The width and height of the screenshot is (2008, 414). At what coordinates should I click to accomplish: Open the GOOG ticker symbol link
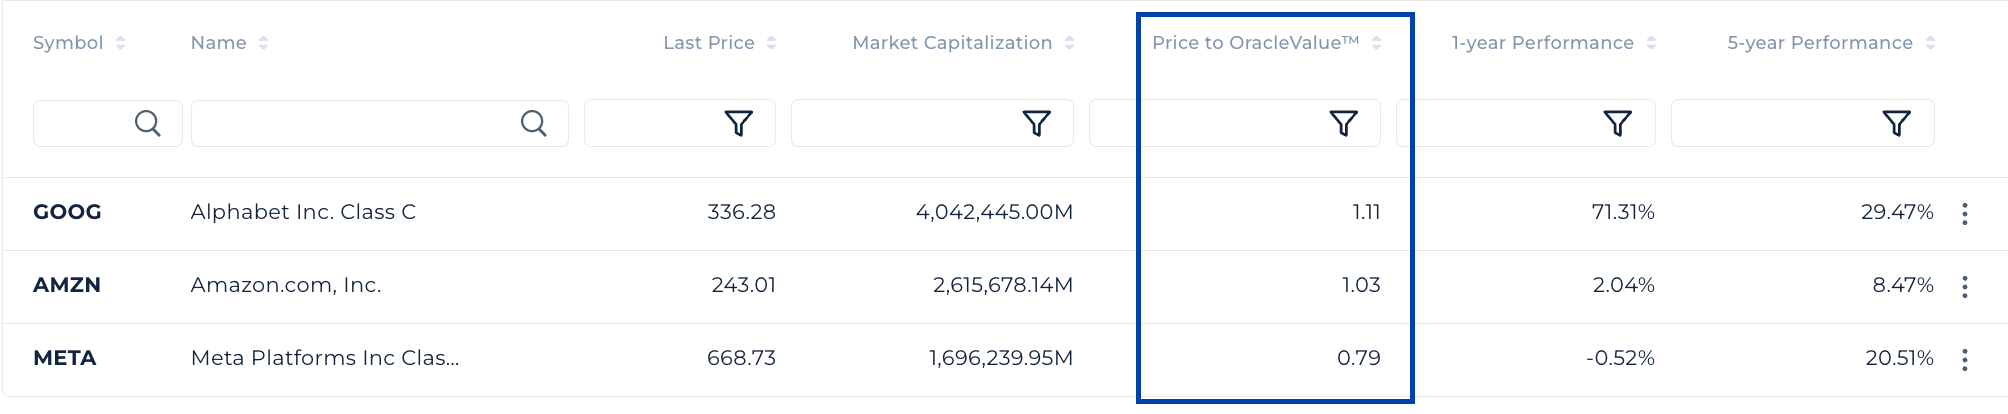(67, 212)
